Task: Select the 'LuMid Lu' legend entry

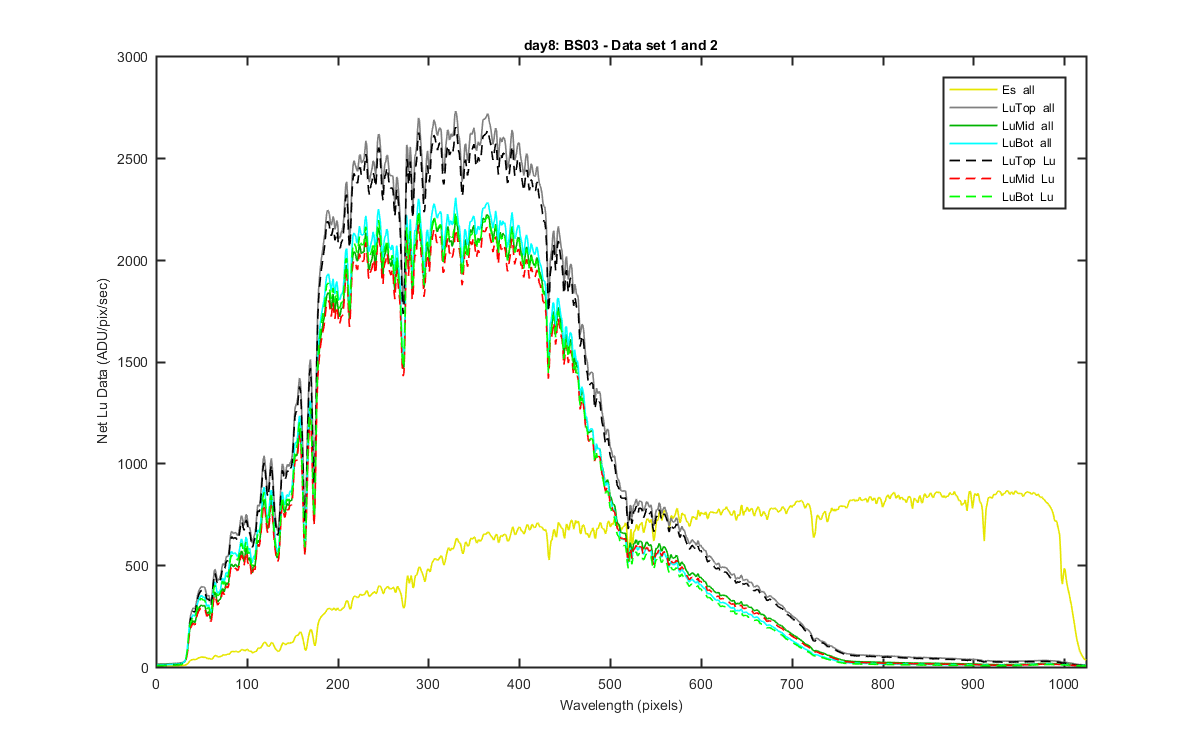Action: (1002, 179)
